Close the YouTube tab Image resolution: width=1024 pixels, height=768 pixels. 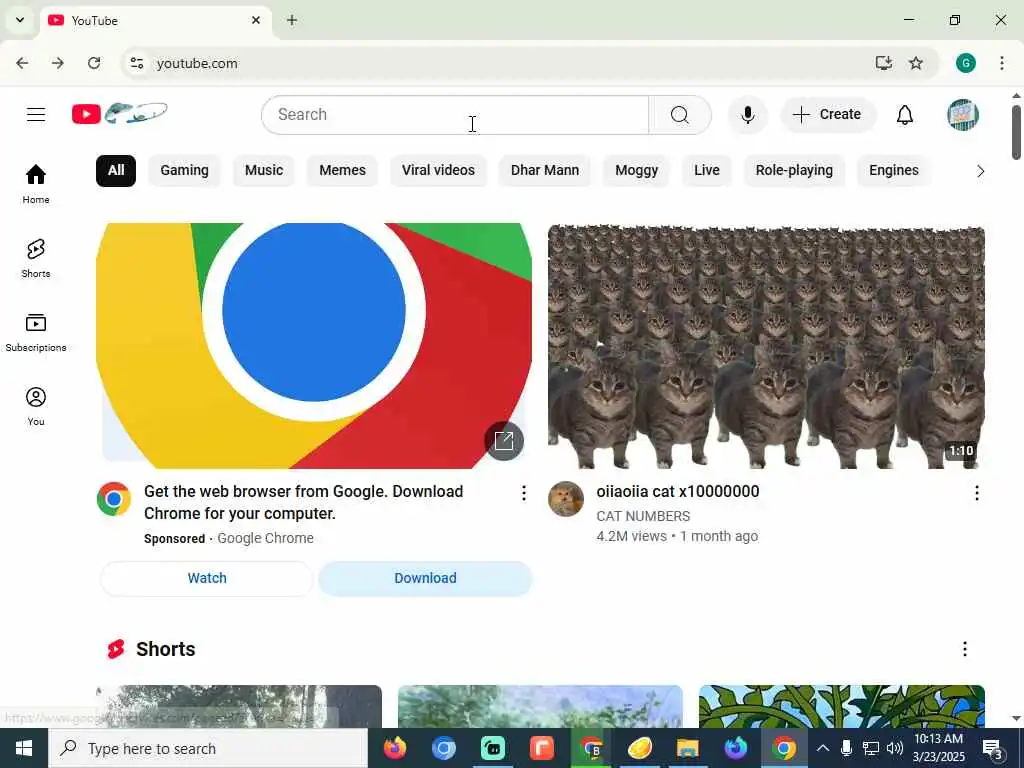tap(256, 20)
